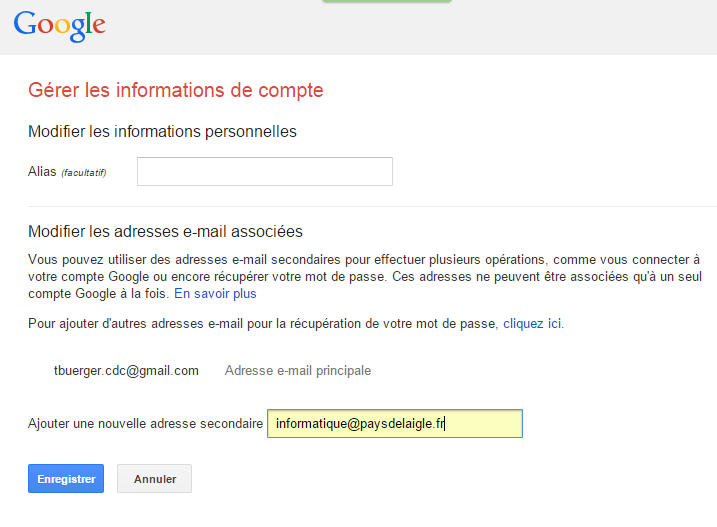717x527 pixels.
Task: Click the 'Adresse e-mail principale' label
Action: click(x=298, y=371)
